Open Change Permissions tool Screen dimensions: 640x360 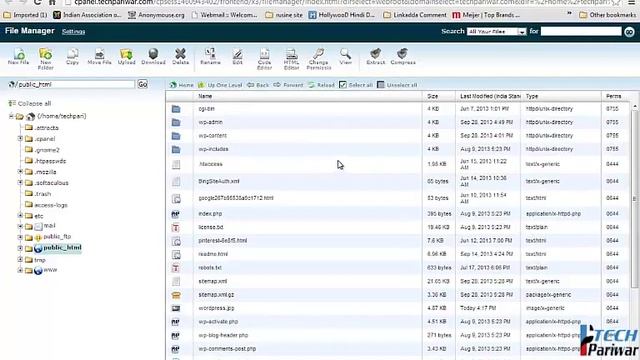[x=319, y=58]
